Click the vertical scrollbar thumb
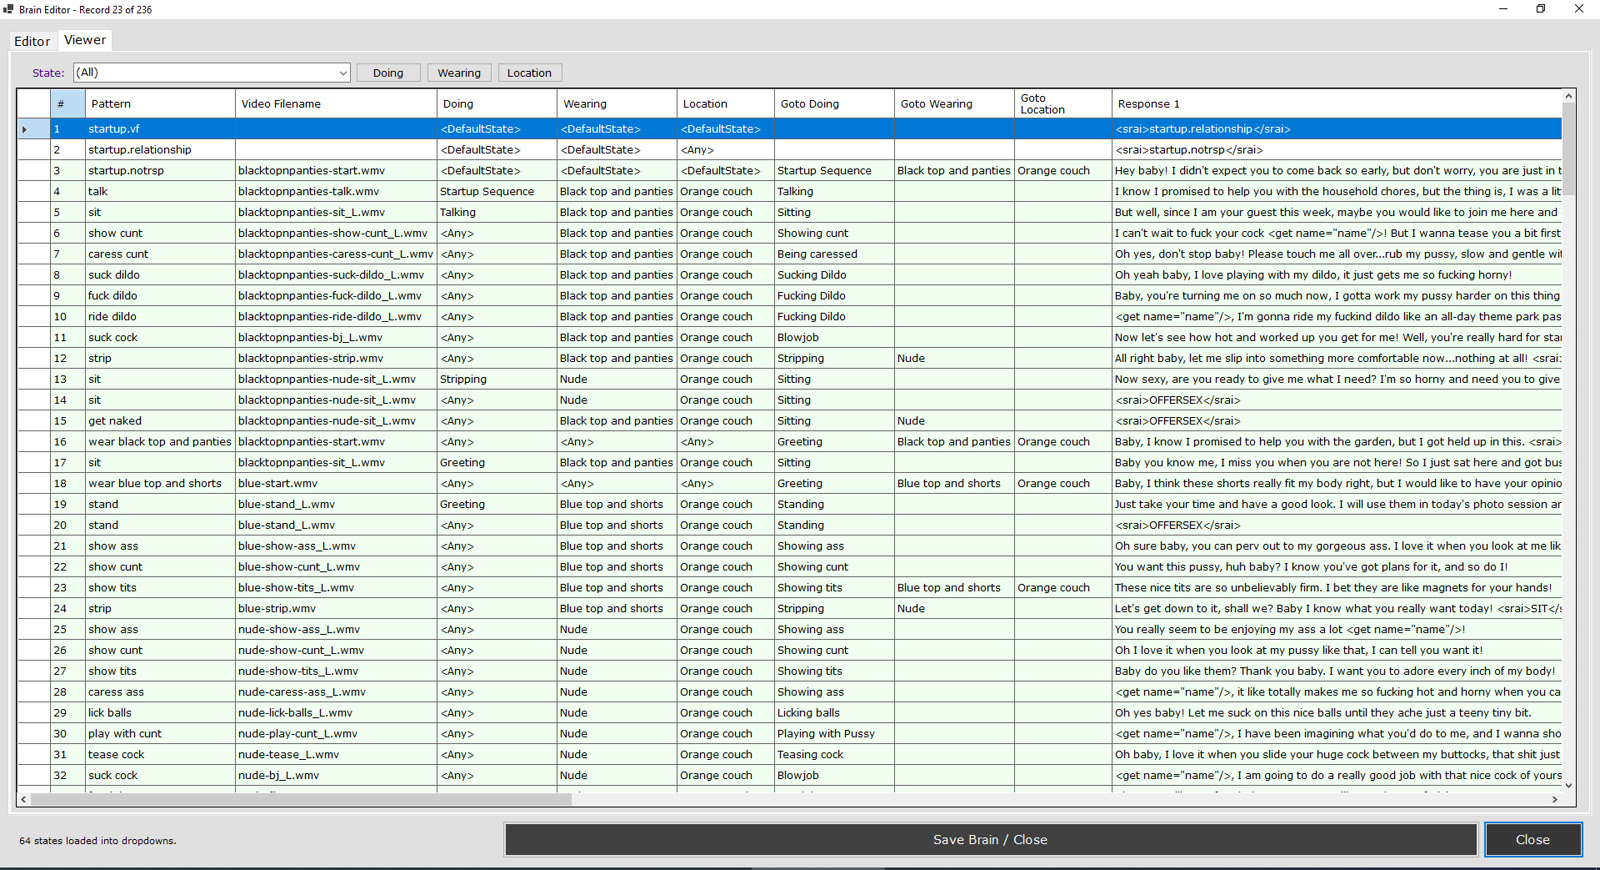This screenshot has height=870, width=1600. tap(1568, 150)
